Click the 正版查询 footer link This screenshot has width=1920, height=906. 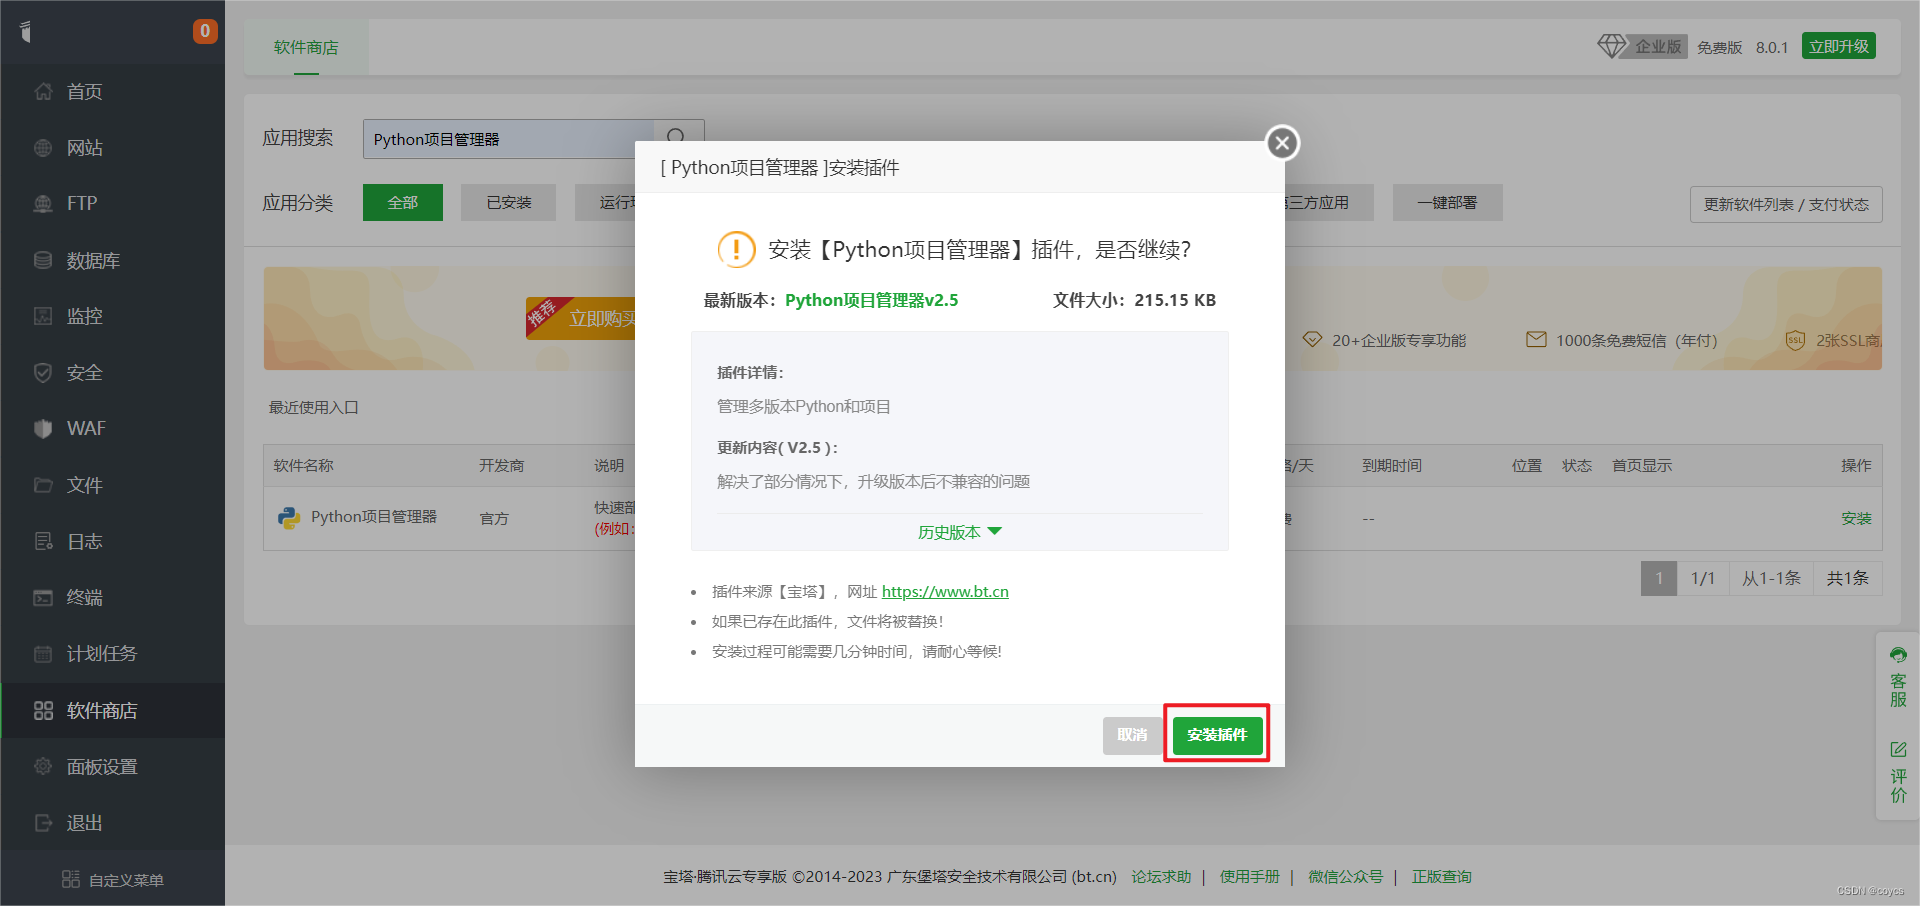point(1441,877)
